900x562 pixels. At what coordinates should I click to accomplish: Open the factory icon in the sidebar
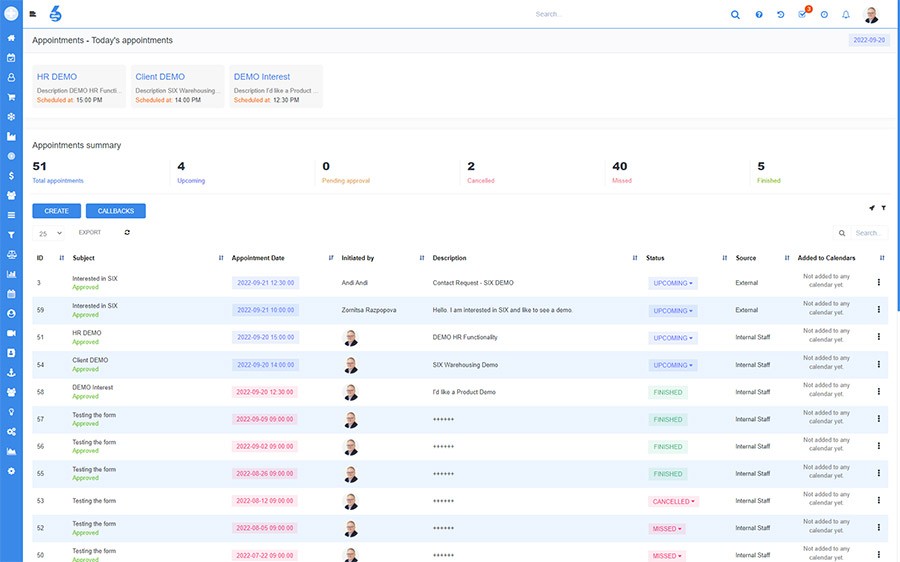pos(11,136)
